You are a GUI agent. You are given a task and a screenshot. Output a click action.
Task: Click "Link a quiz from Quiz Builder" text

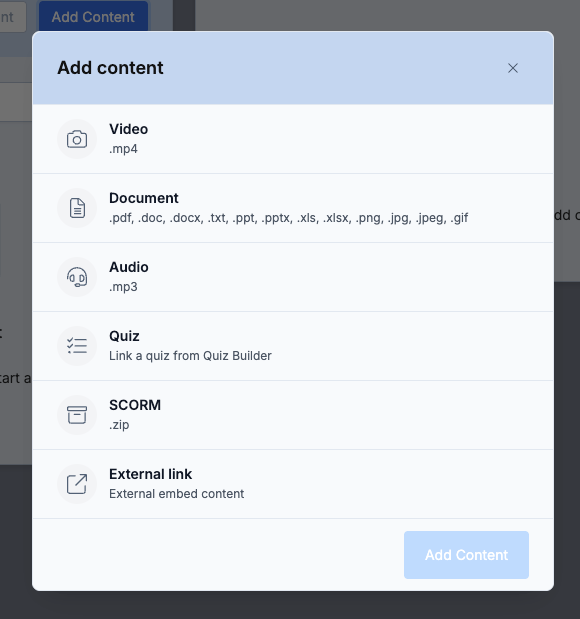coord(190,356)
